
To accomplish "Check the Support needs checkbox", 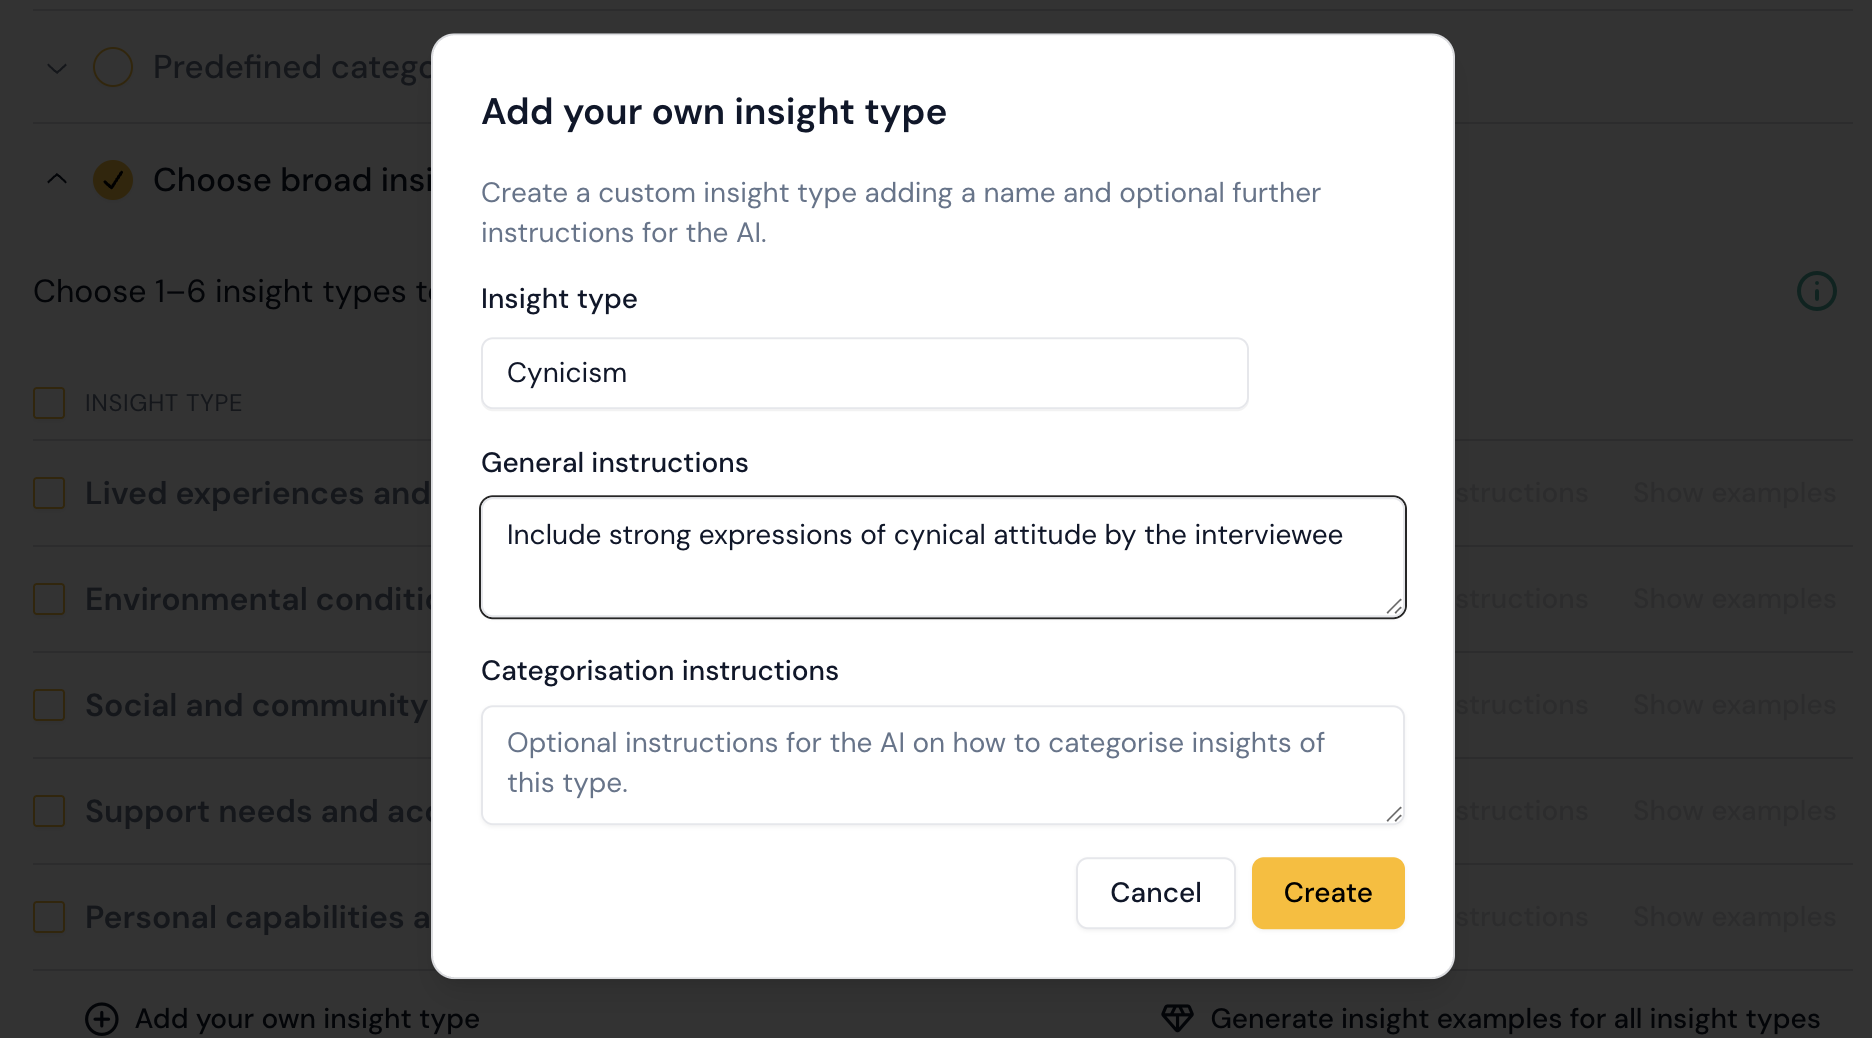I will [49, 811].
